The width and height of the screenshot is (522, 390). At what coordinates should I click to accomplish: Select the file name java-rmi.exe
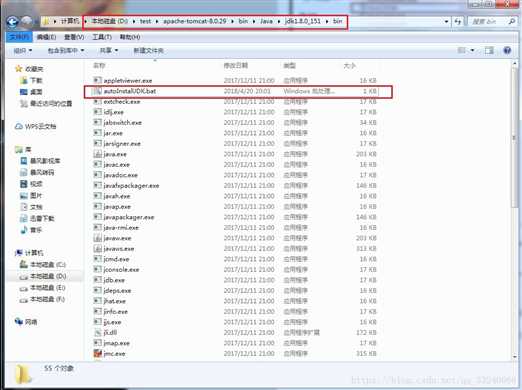[121, 228]
